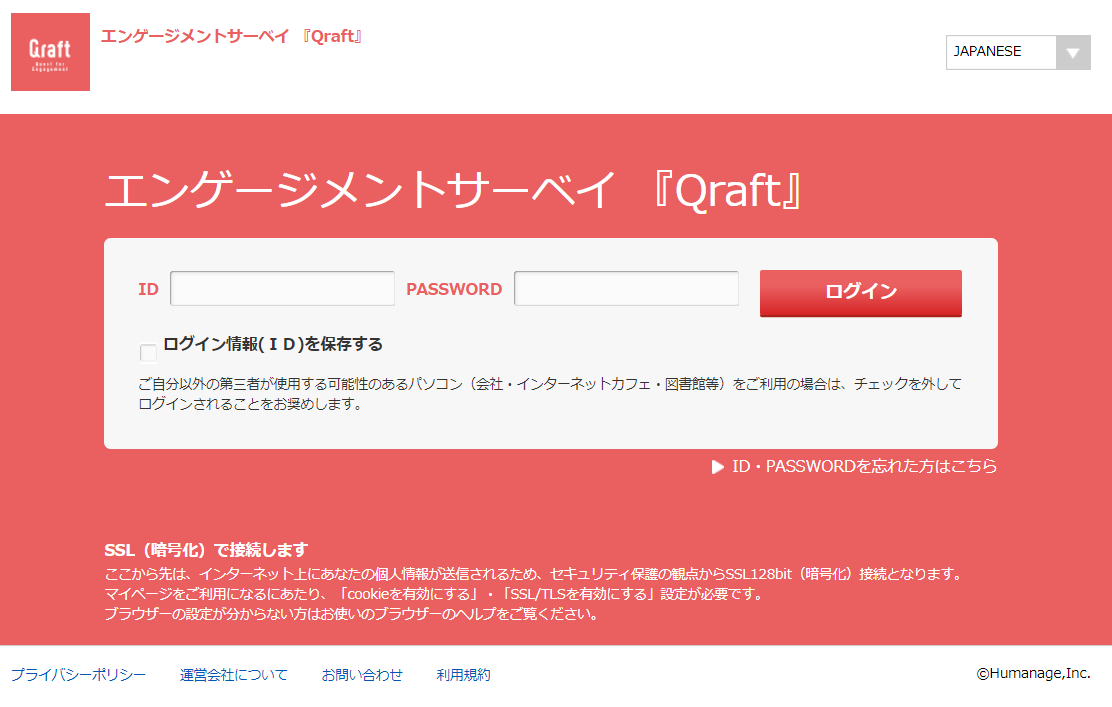The image size is (1112, 707).
Task: Open the お問い合わせ footer link
Action: tap(362, 674)
